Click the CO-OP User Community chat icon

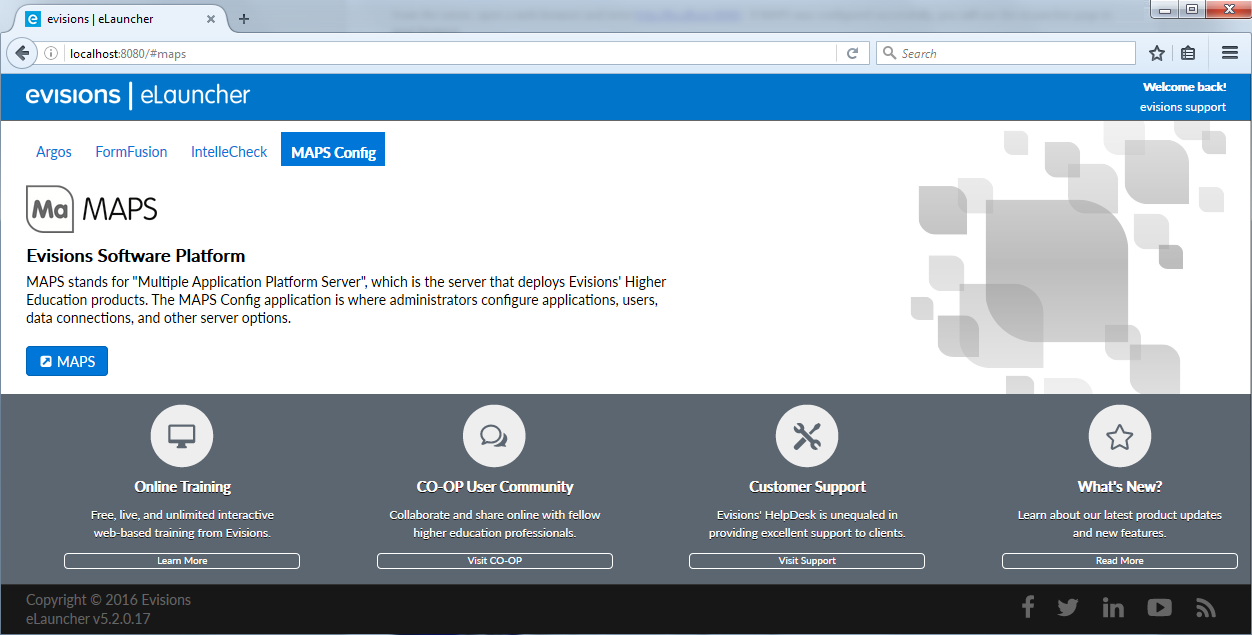(x=494, y=436)
